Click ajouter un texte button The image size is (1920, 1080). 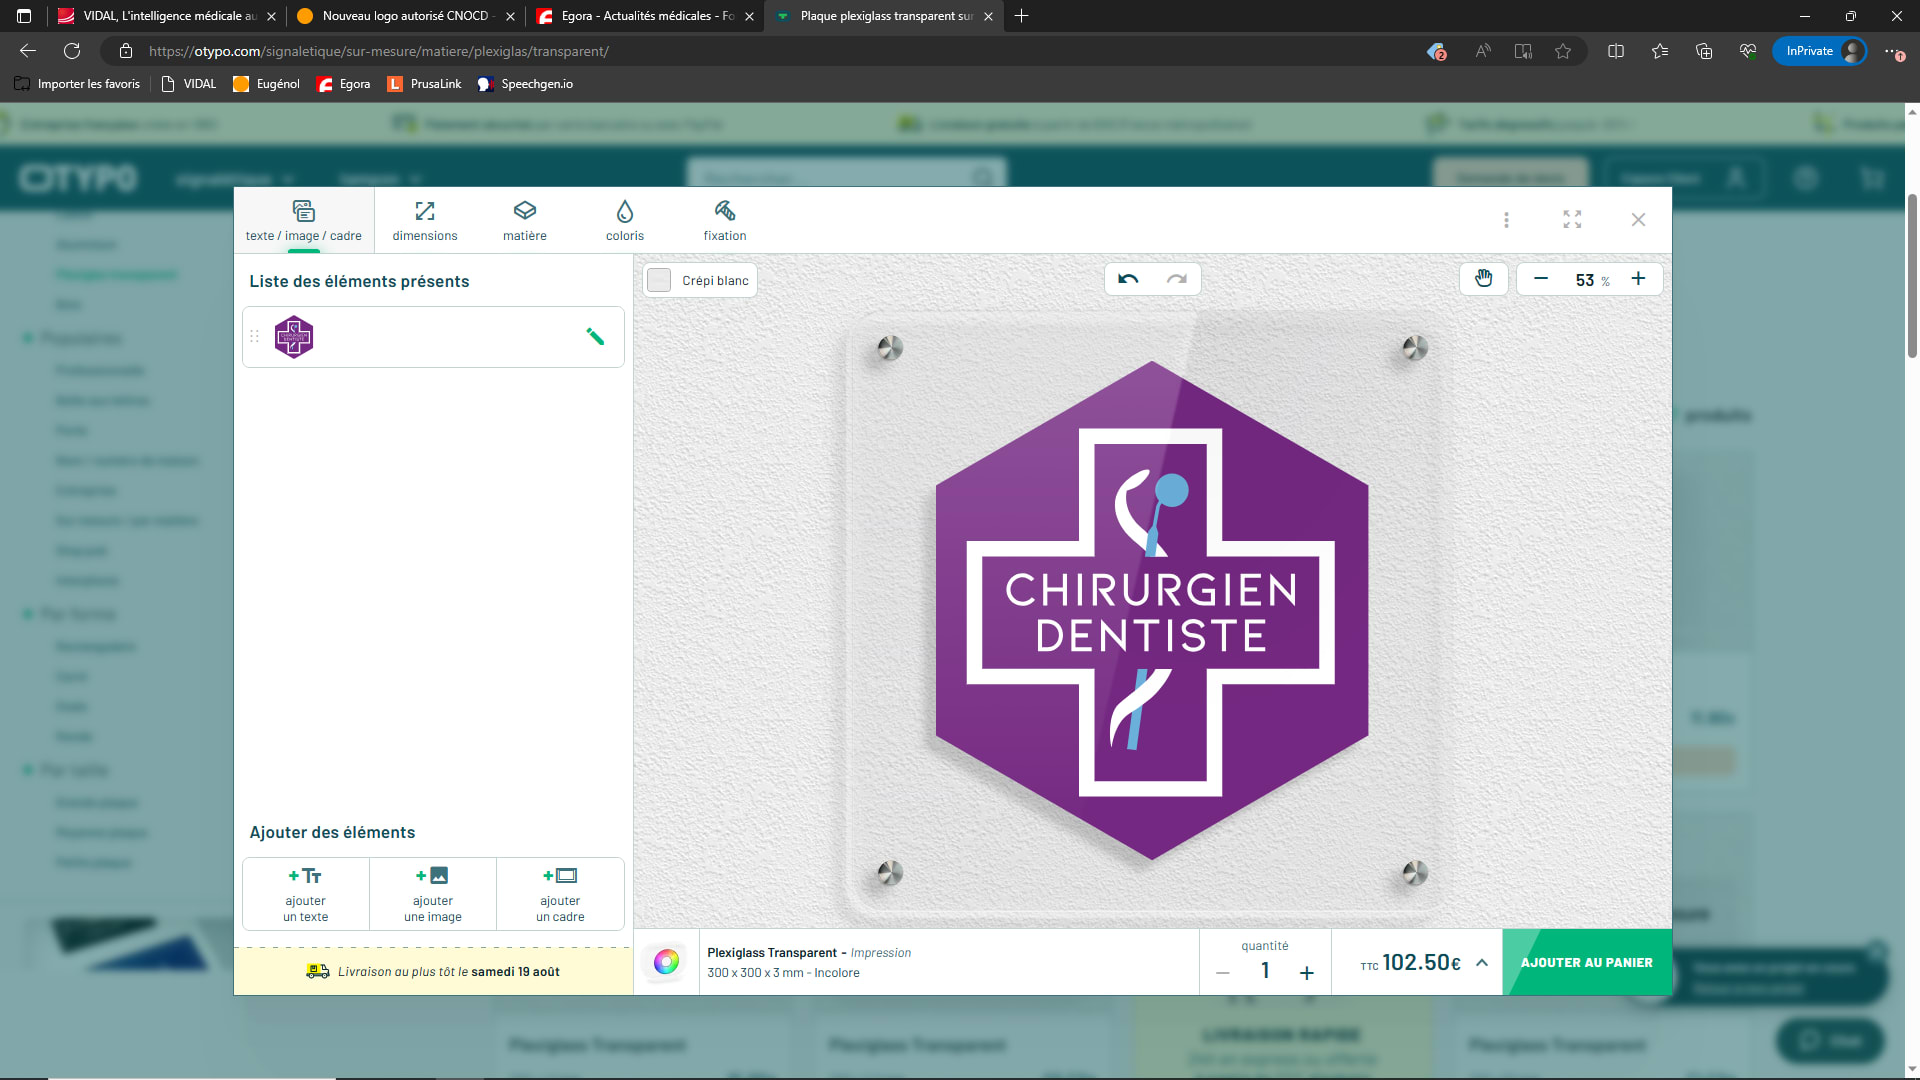[x=306, y=894]
